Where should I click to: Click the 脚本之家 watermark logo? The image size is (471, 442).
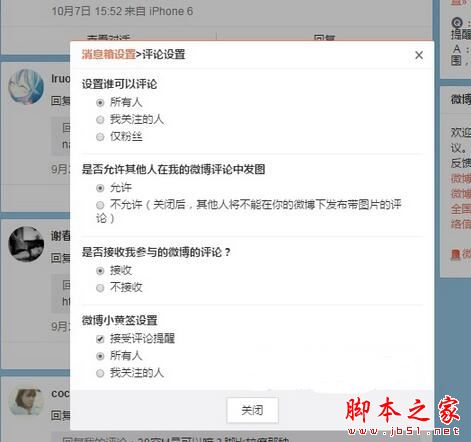pos(403,410)
